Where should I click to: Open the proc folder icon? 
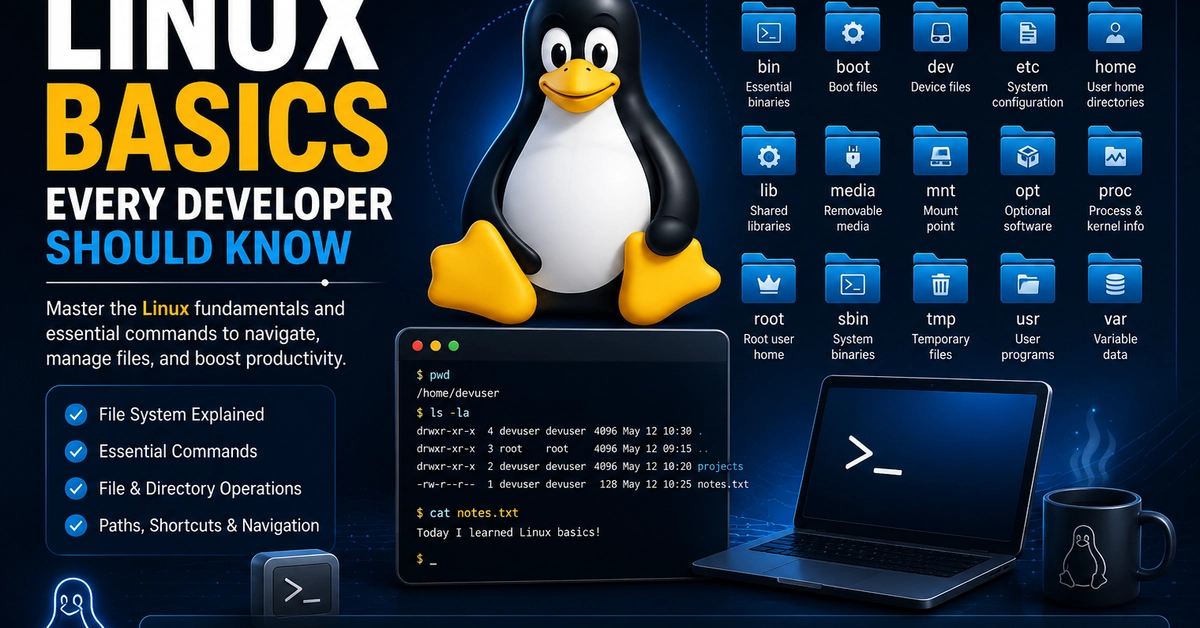pyautogui.click(x=1115, y=151)
